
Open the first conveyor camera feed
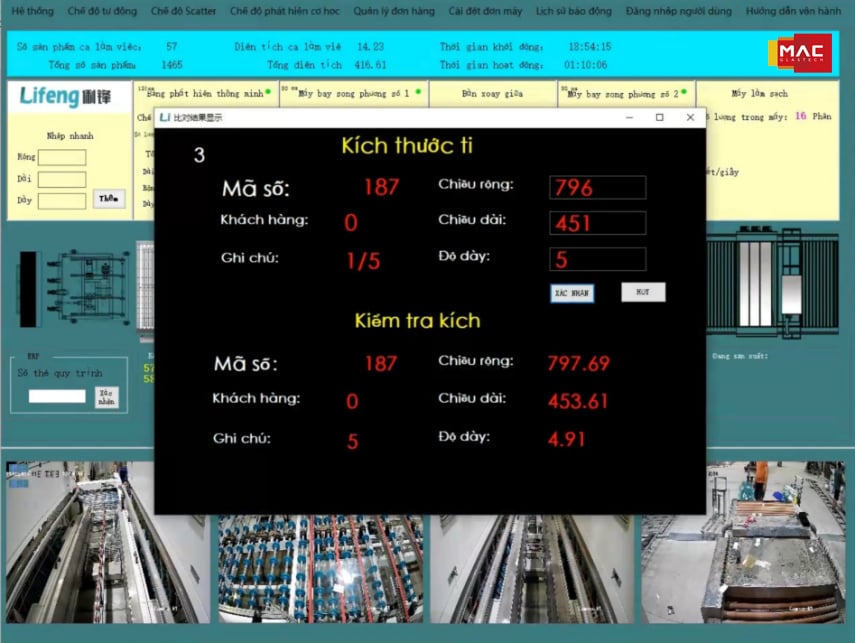[x=108, y=542]
